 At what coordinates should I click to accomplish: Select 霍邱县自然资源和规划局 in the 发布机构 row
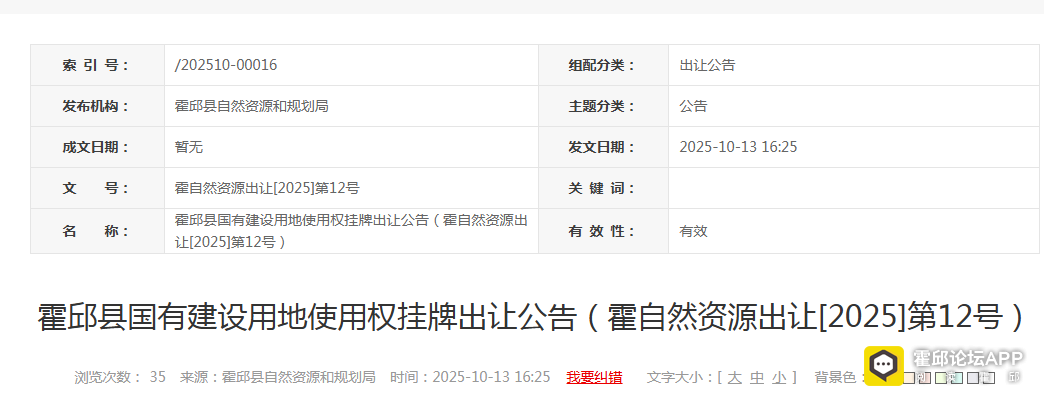(251, 106)
